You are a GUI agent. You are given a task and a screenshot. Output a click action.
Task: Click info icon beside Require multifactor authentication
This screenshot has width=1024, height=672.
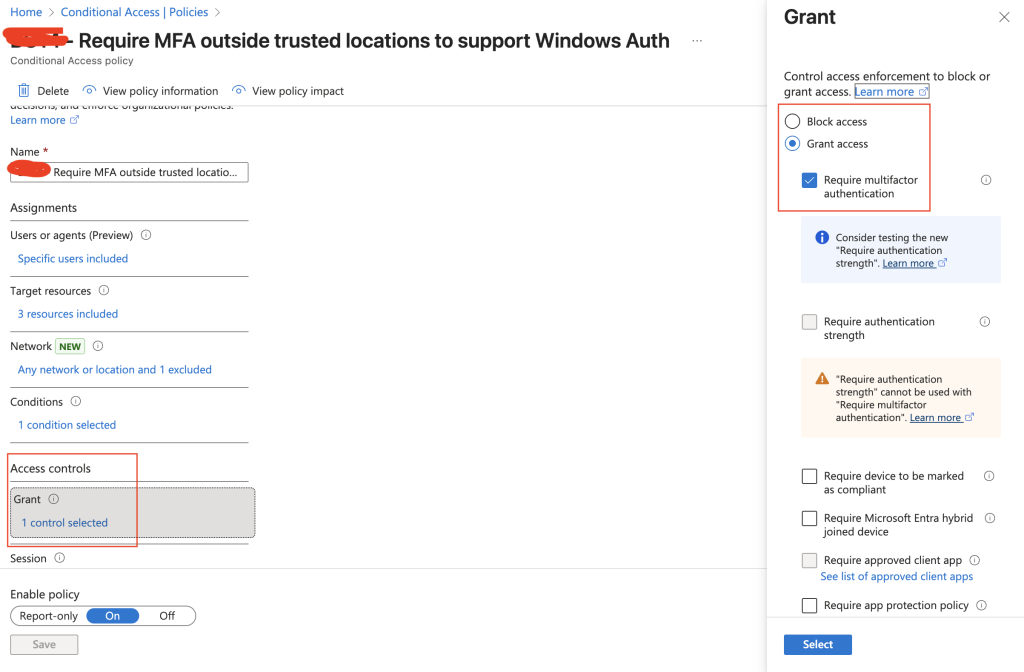(x=986, y=181)
